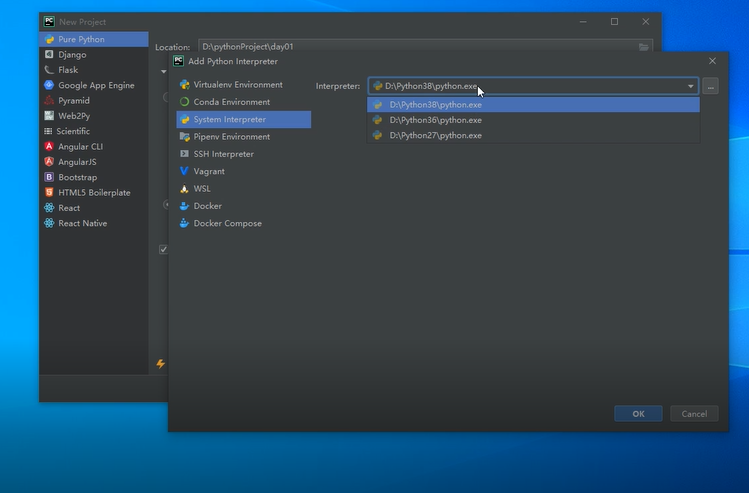
Task: Switch to Virtualenv Environment
Action: [244, 85]
